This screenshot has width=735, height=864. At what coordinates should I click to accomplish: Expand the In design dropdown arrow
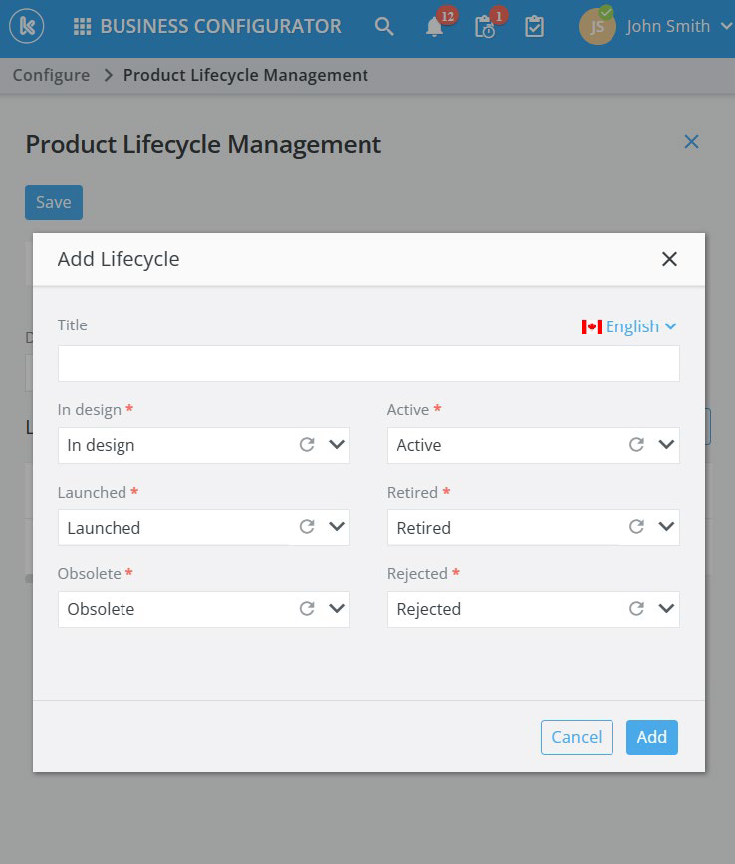point(337,445)
